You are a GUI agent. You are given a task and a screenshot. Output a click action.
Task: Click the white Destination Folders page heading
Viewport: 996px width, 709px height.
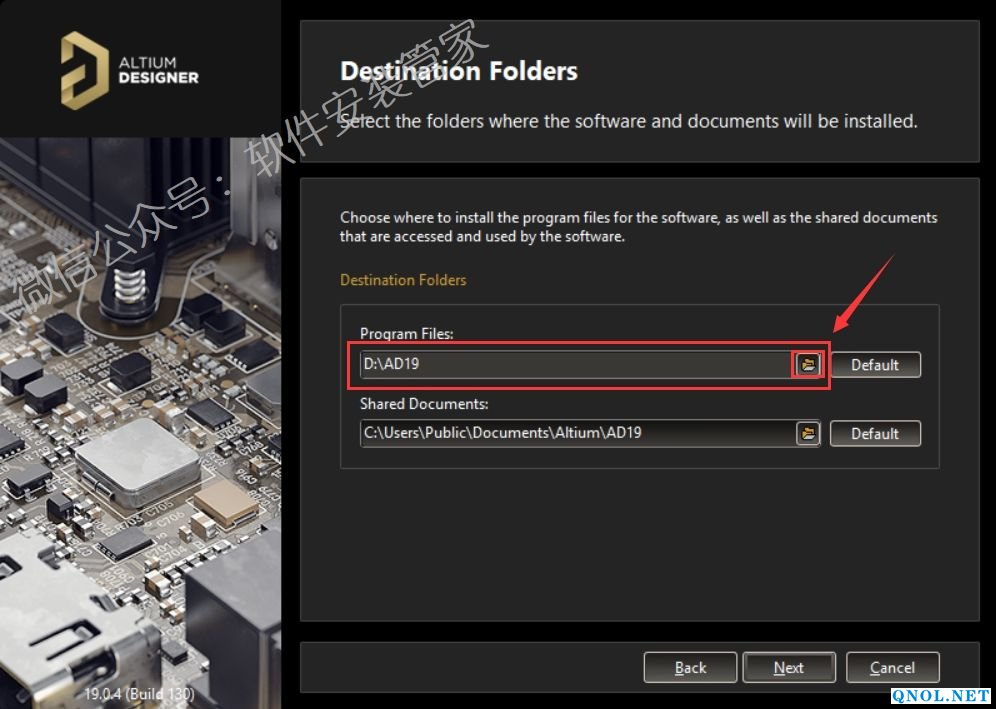click(459, 72)
